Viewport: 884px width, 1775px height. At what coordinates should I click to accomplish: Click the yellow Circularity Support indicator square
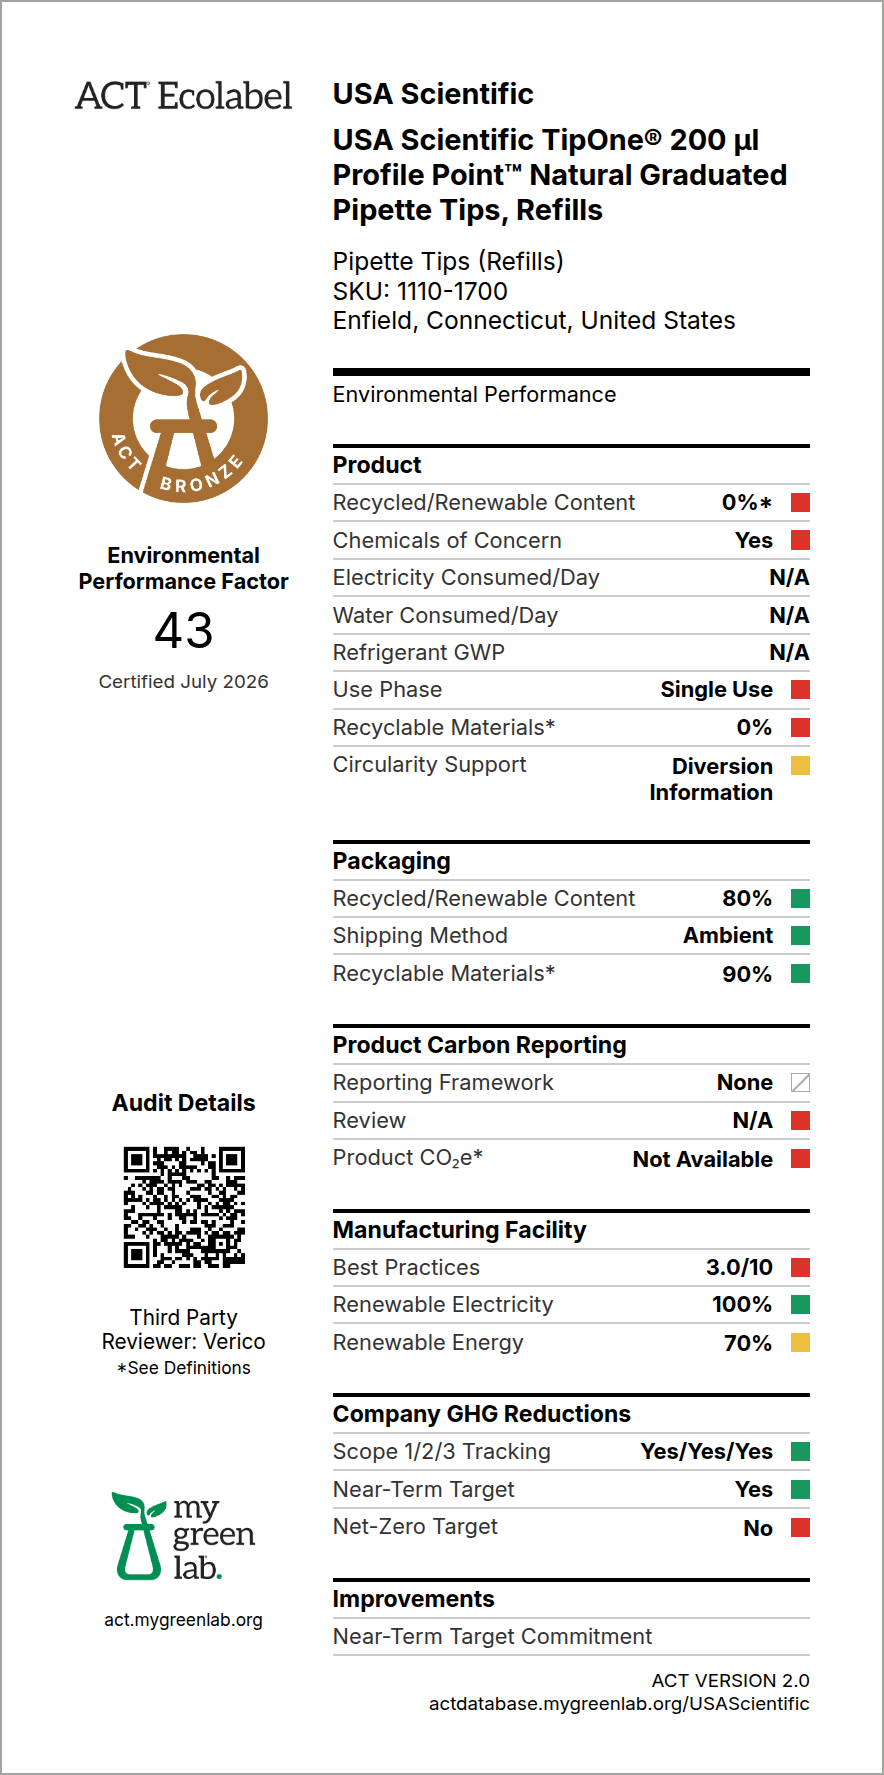[x=800, y=766]
